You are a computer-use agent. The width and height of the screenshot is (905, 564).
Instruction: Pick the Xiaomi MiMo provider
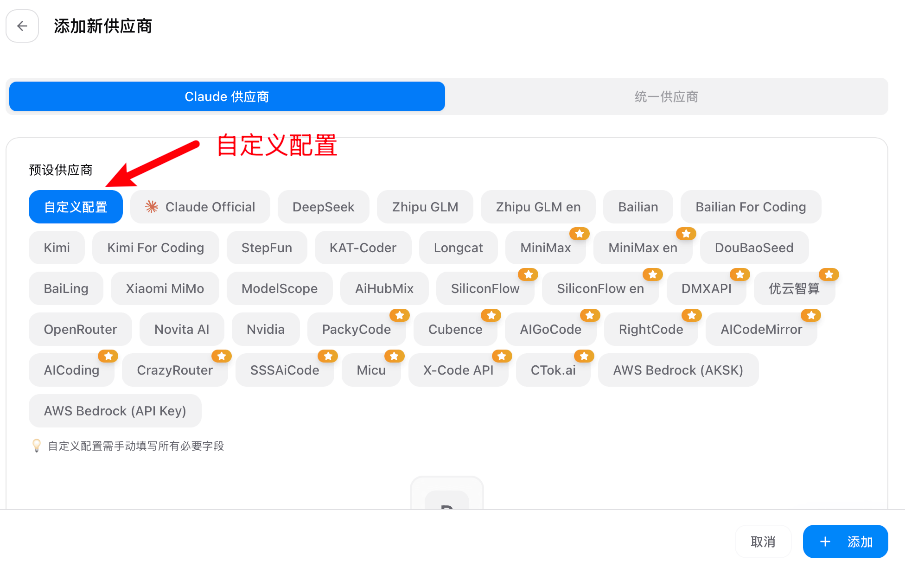164,289
